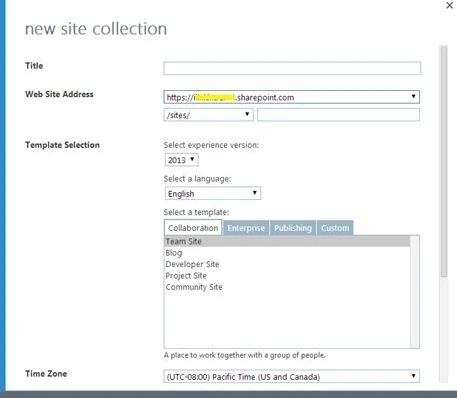457x398 pixels.
Task: Switch to the Collaboration template tab
Action: click(x=193, y=228)
